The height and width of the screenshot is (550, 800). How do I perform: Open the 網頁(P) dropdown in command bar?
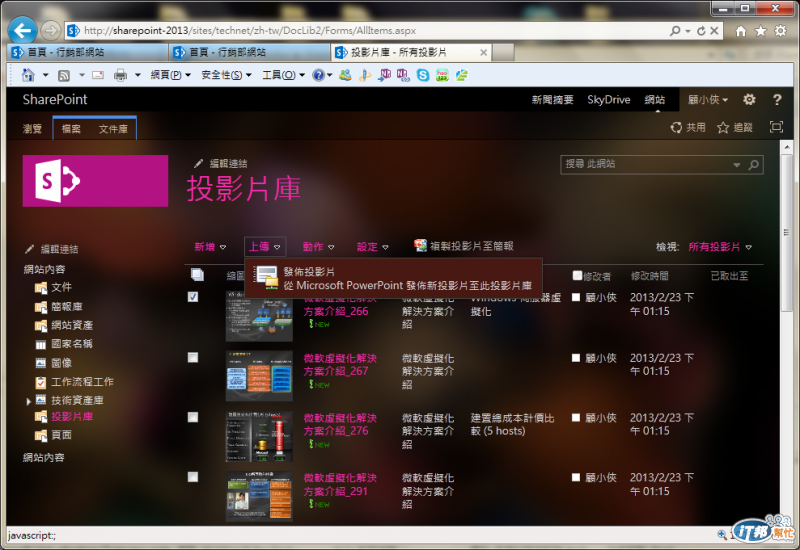(x=170, y=76)
